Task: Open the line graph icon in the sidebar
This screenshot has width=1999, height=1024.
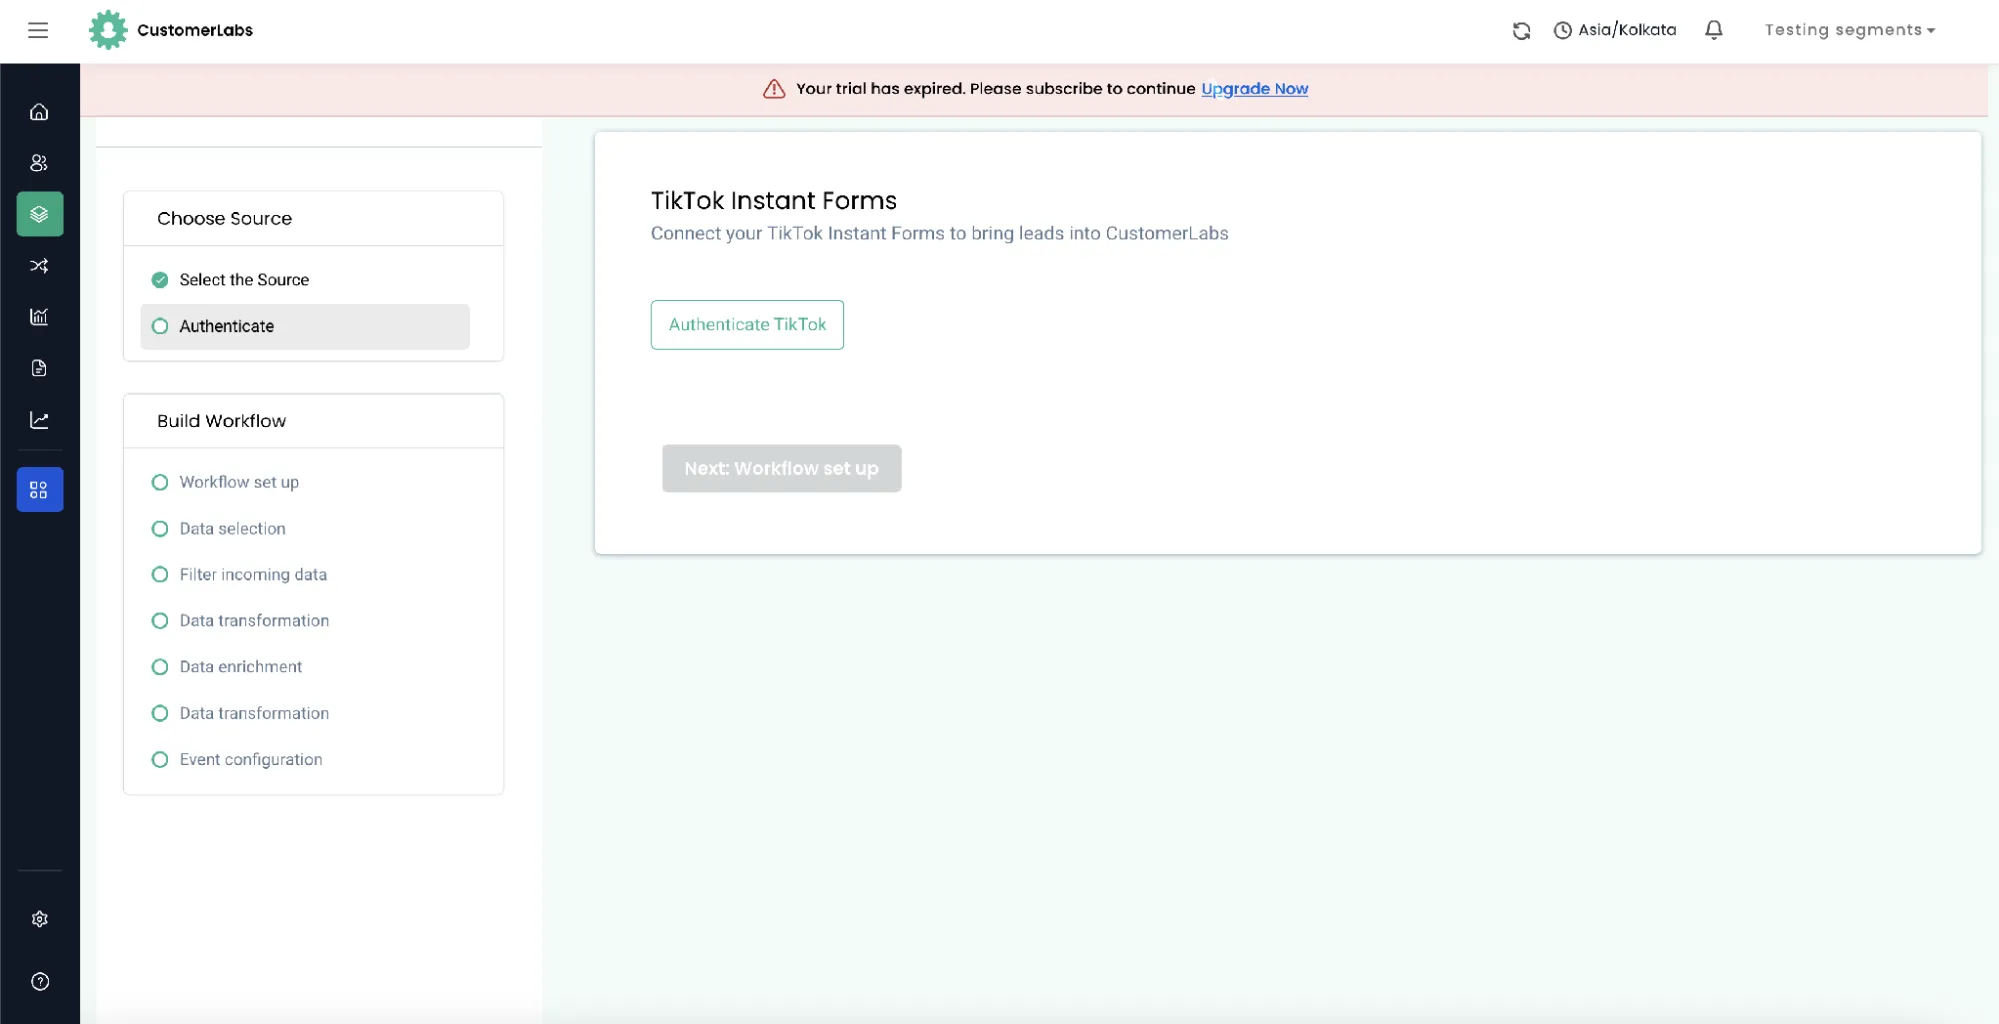Action: coord(39,420)
